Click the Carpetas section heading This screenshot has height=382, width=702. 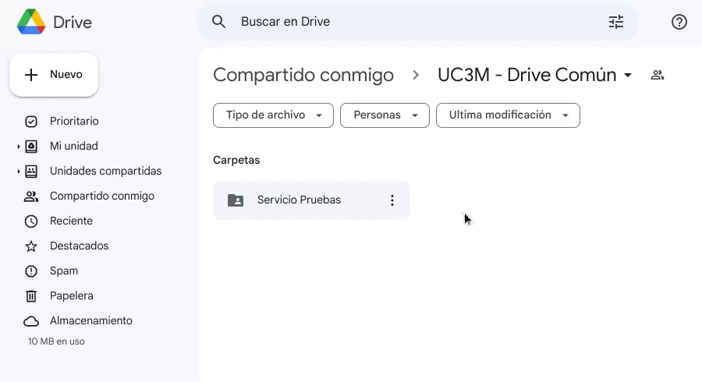(x=236, y=160)
